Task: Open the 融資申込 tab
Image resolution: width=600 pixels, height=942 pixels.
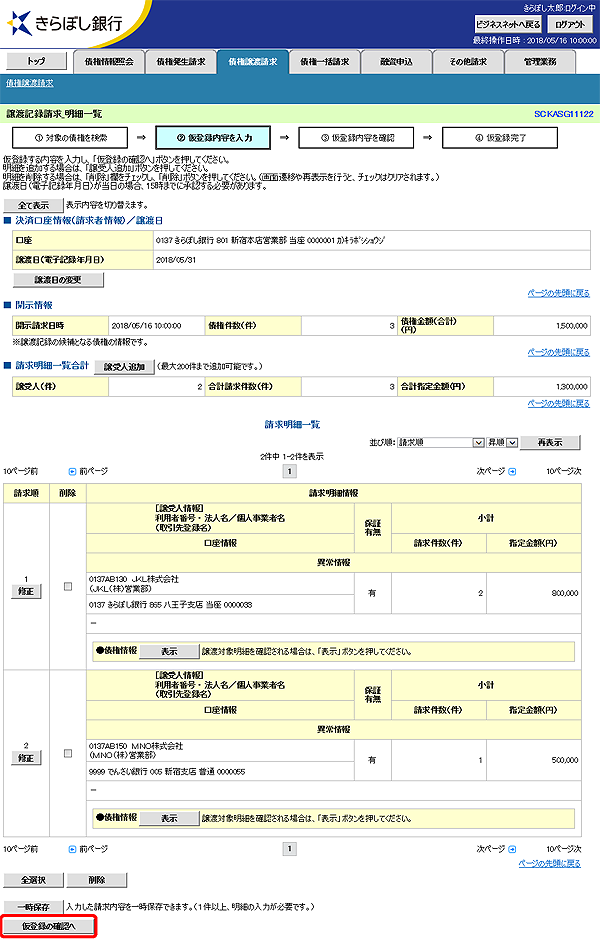Action: 396,62
